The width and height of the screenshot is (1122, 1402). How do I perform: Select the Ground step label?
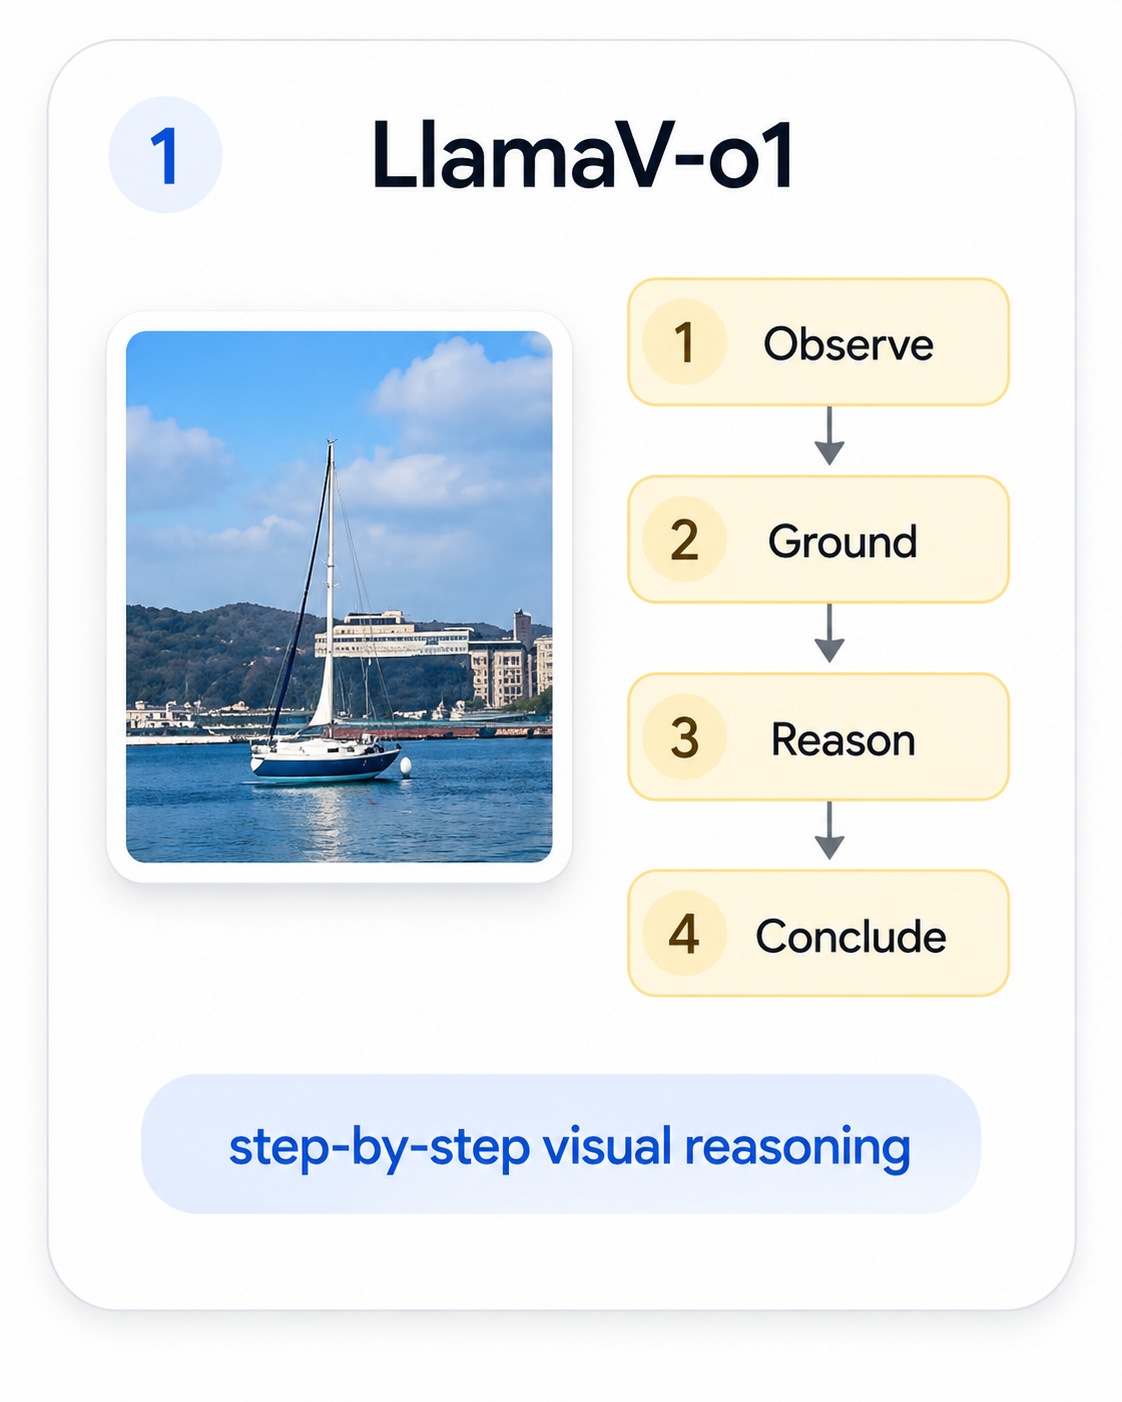842,542
